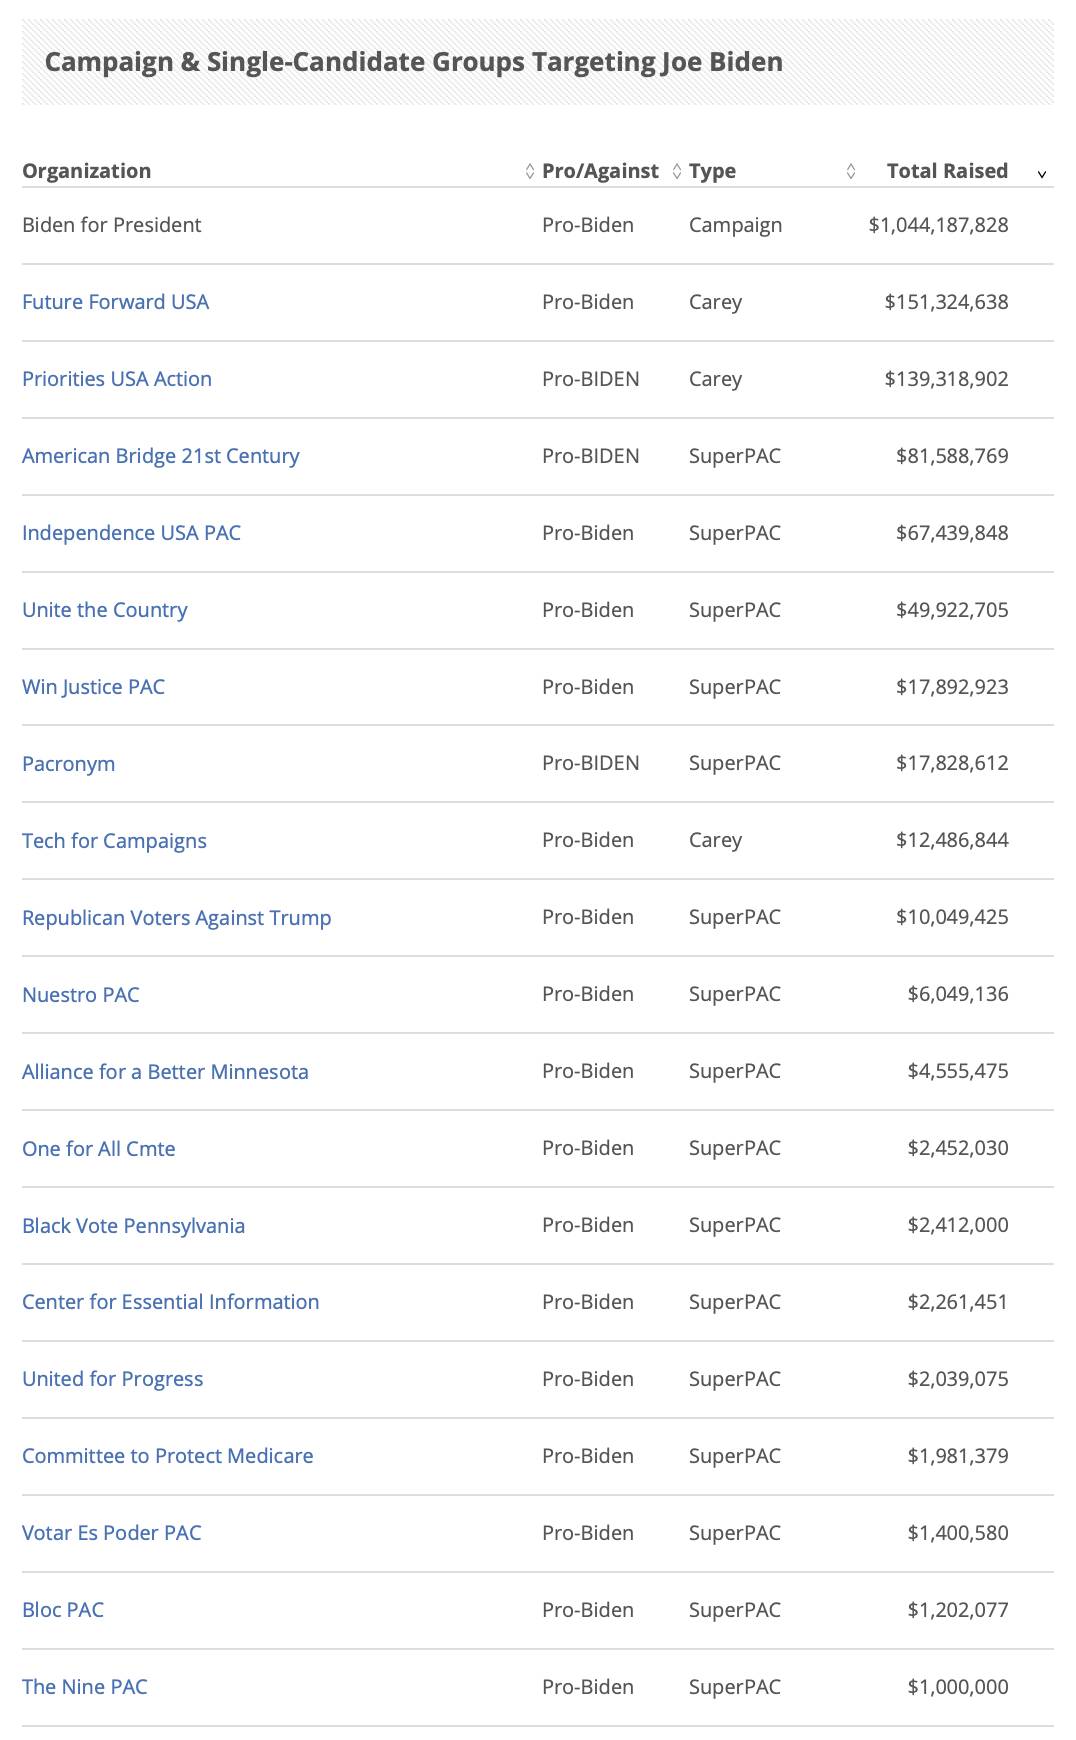Select the $12,486,844 amount
1076x1740 pixels.
coord(952,840)
